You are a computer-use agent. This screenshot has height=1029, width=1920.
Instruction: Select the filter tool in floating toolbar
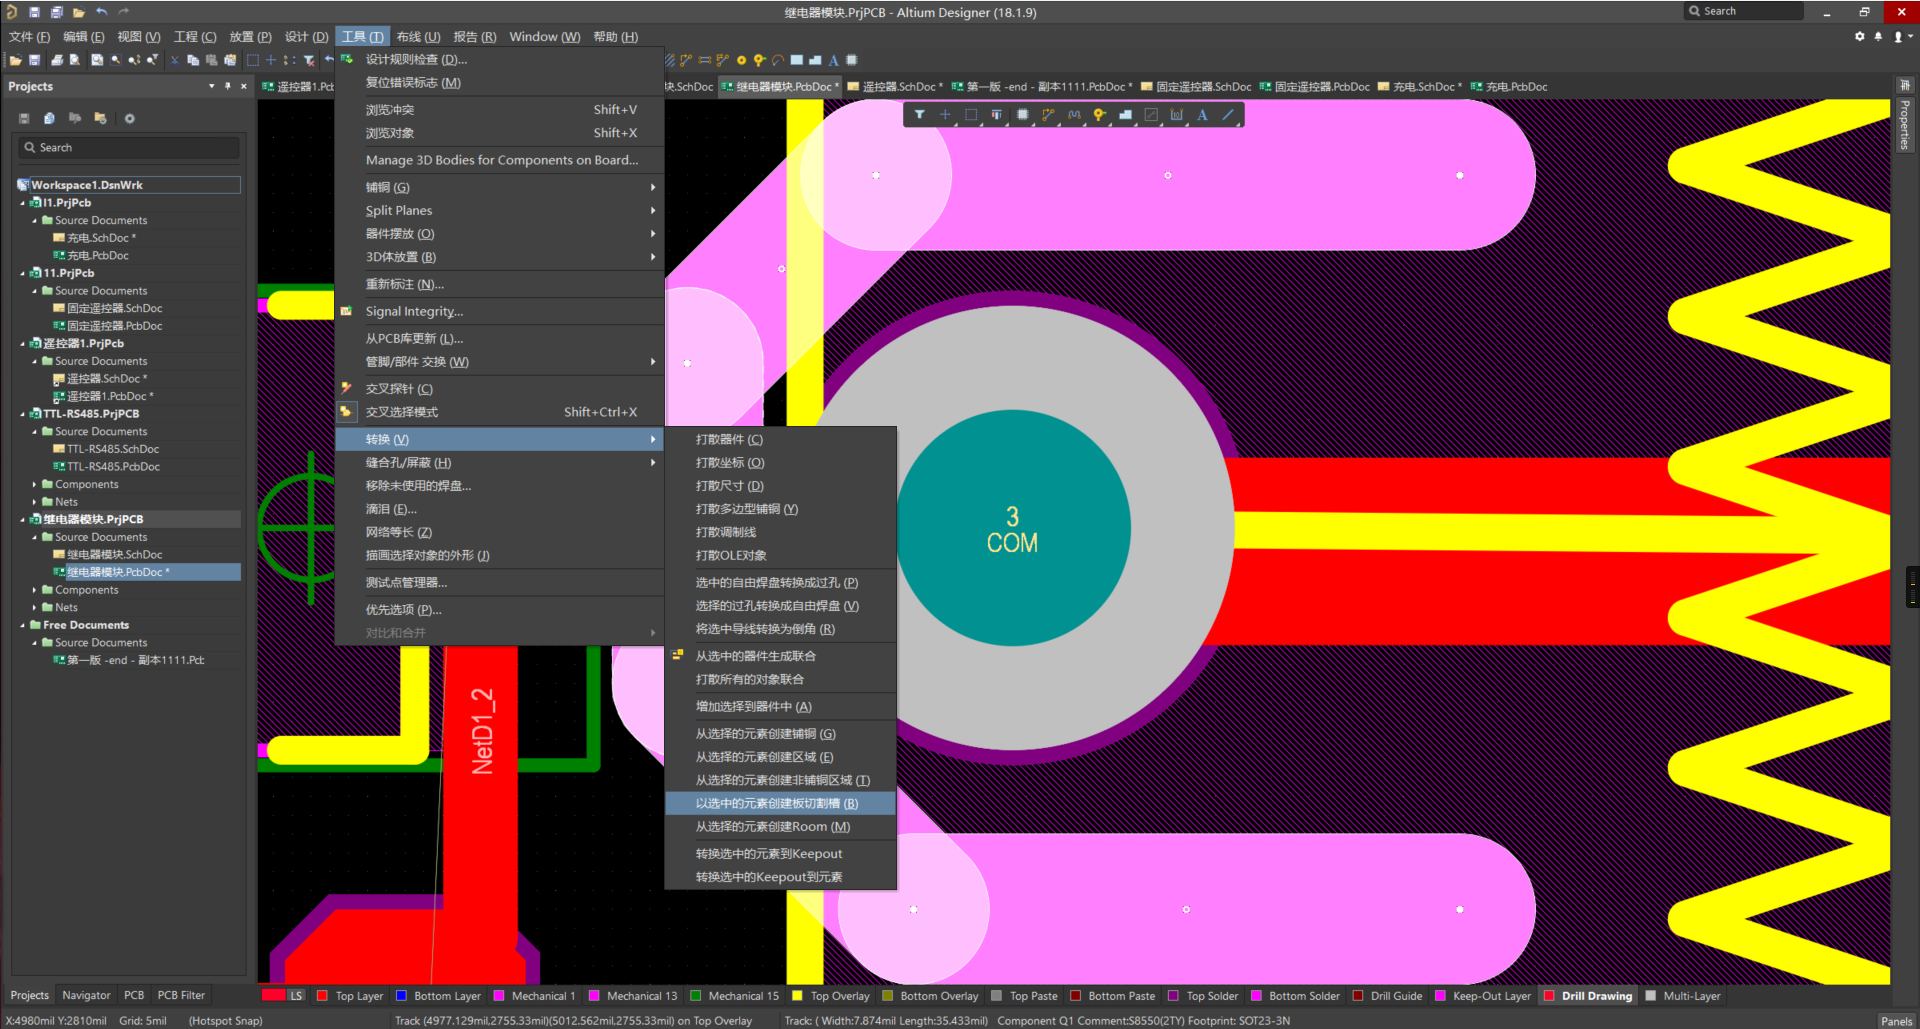[919, 115]
